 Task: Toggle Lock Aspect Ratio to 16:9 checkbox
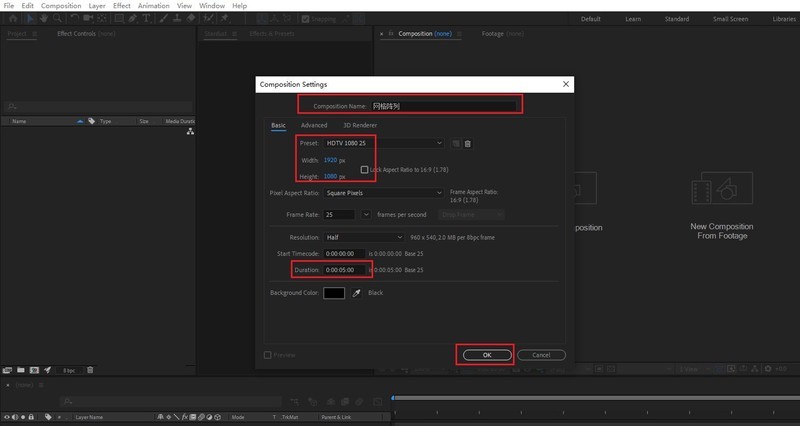(365, 170)
